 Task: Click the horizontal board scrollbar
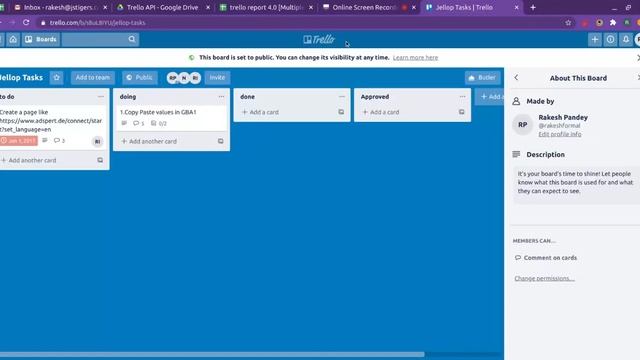click(212, 354)
